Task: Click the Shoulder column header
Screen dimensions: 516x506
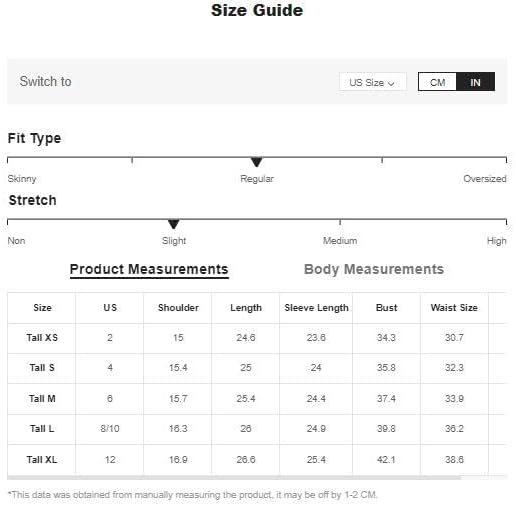Action: click(178, 308)
